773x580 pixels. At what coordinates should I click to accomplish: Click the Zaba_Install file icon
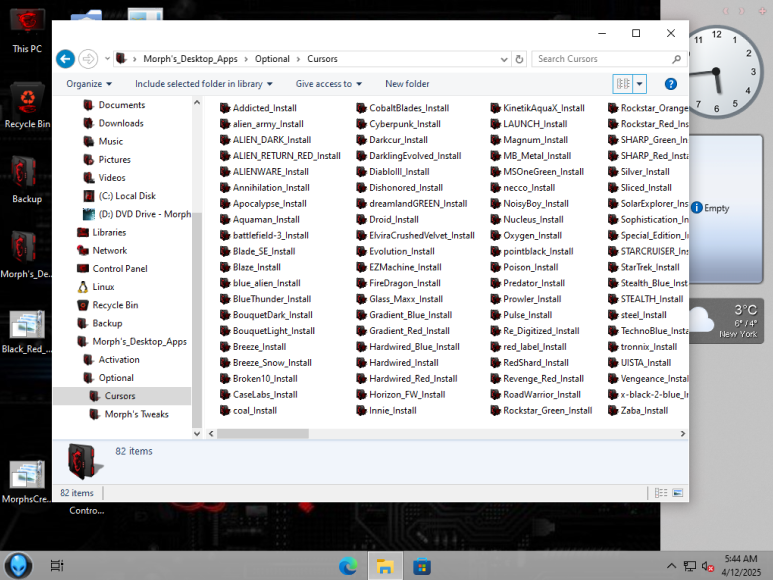click(613, 410)
